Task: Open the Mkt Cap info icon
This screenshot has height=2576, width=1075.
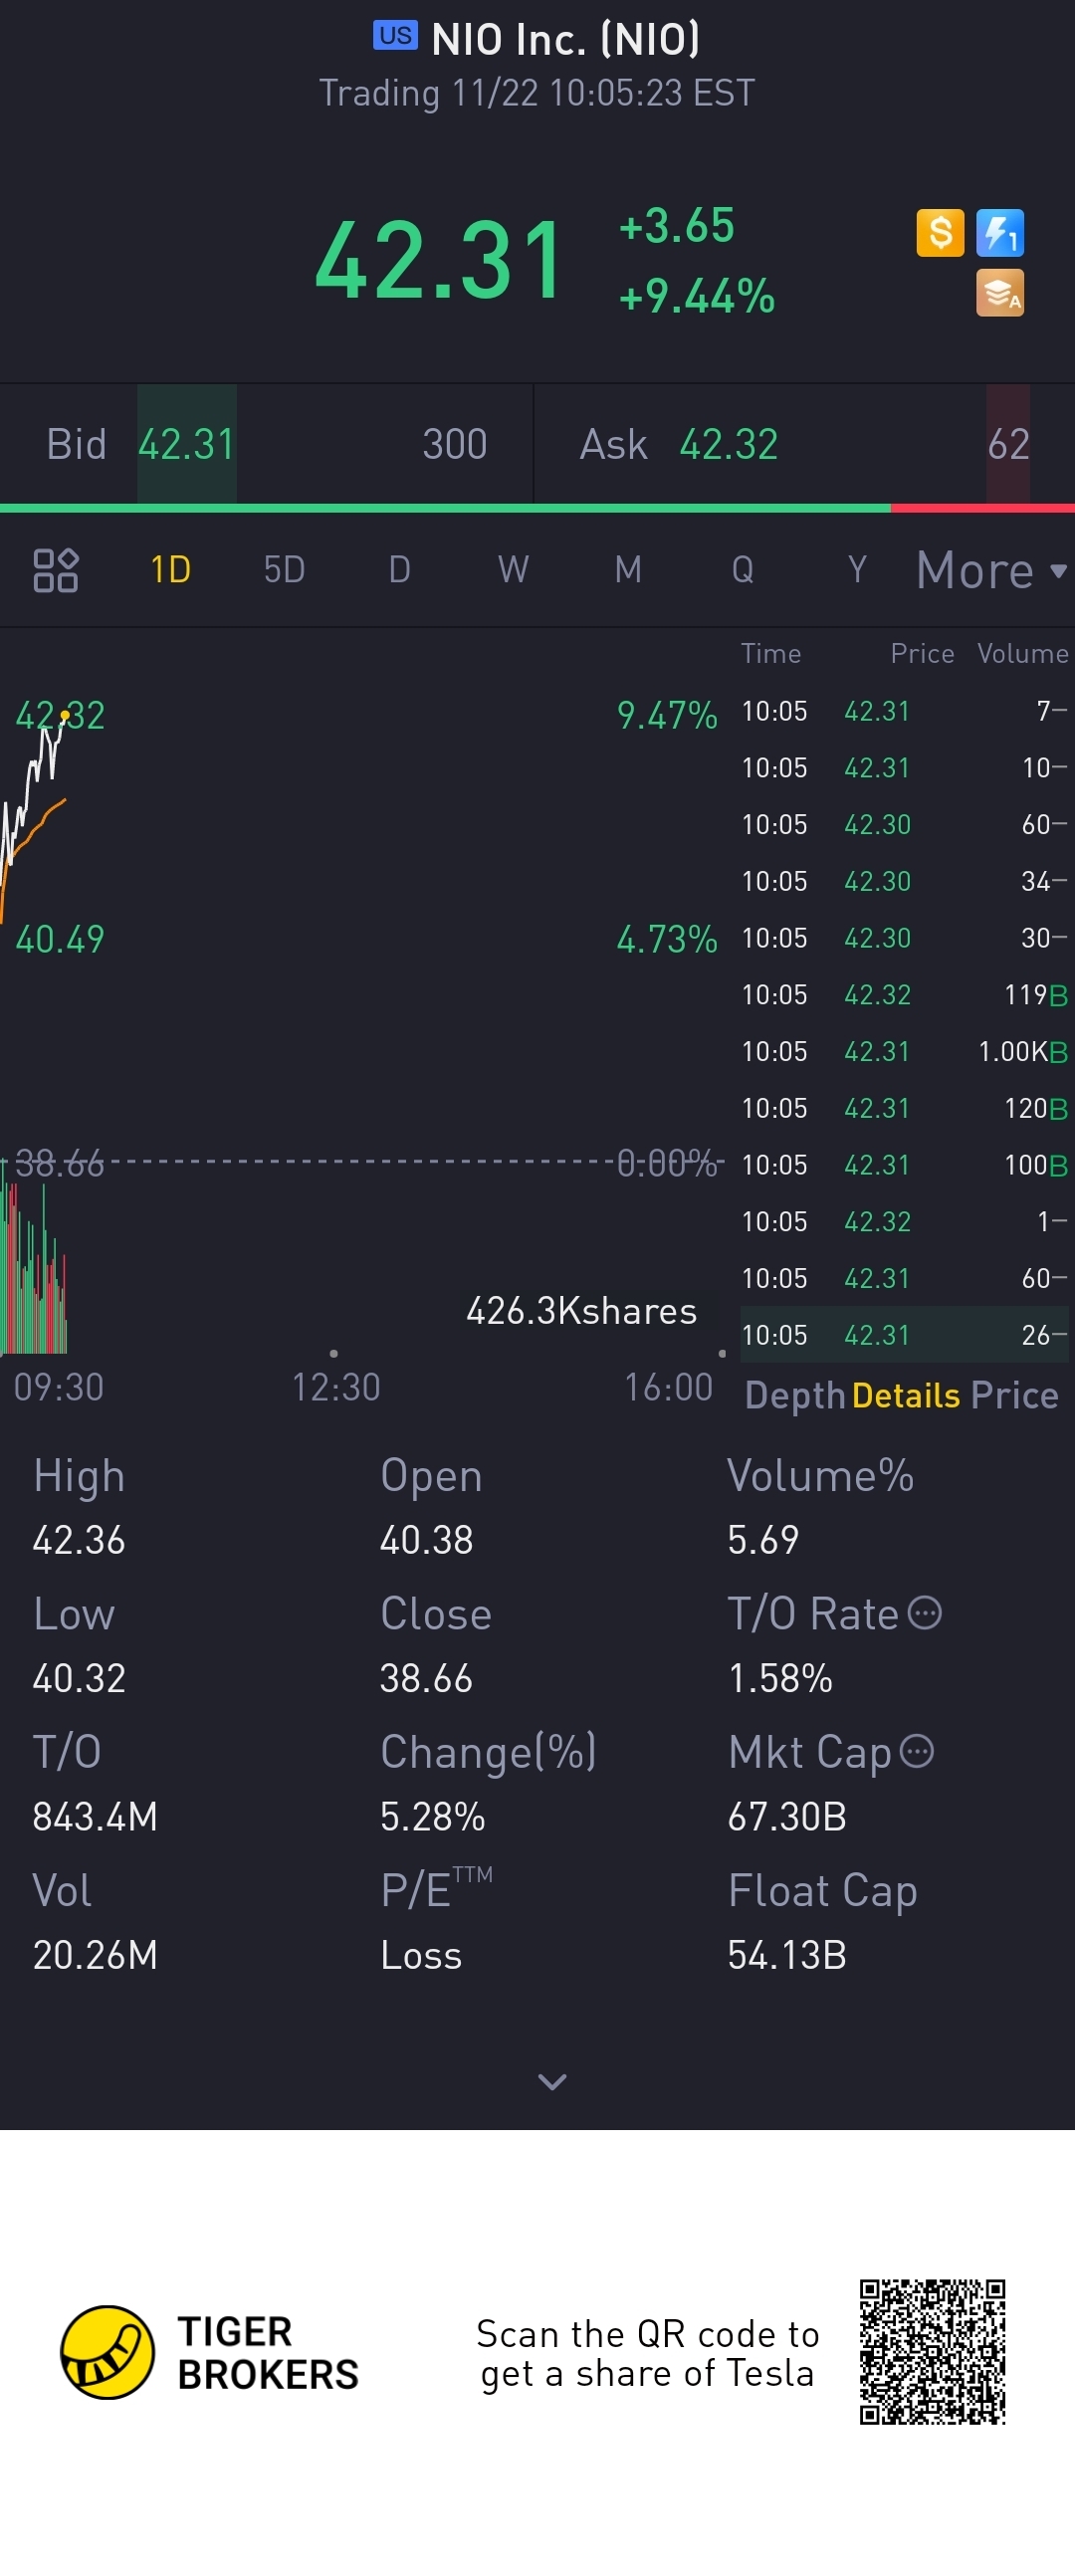Action: [917, 1751]
